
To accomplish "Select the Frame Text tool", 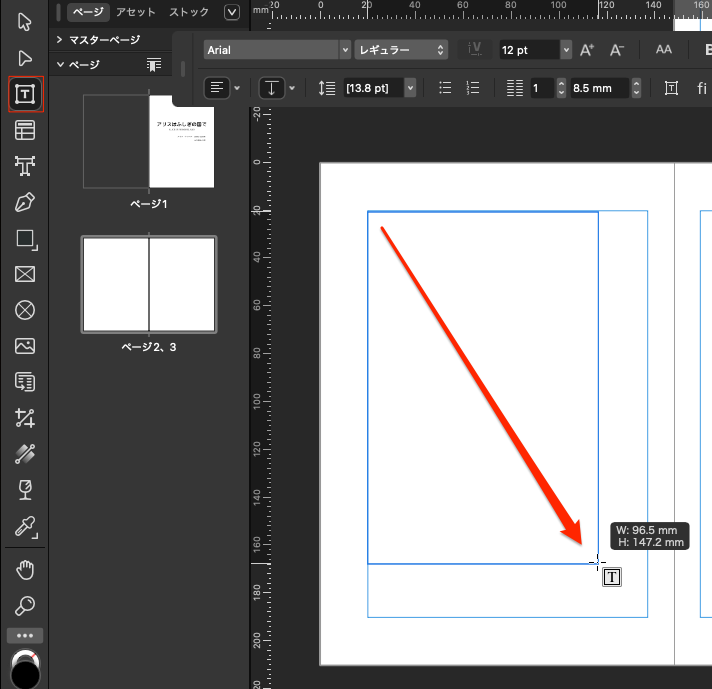I will point(25,95).
